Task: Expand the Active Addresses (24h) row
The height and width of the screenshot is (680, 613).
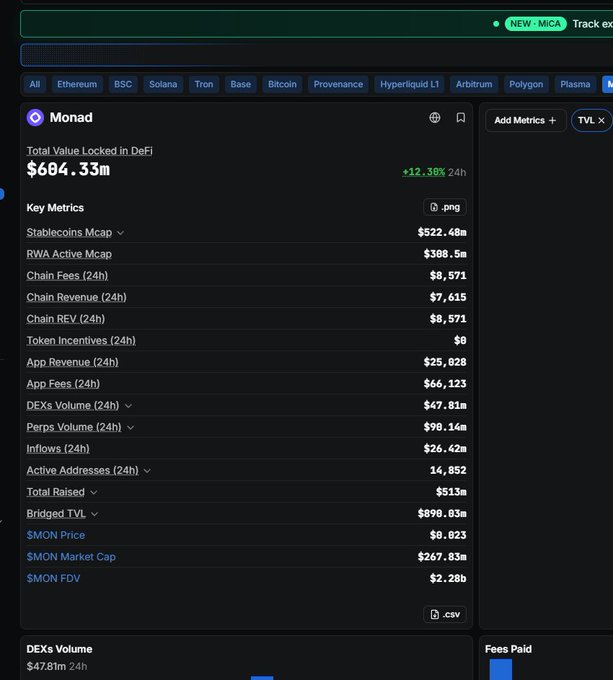Action: coord(147,471)
